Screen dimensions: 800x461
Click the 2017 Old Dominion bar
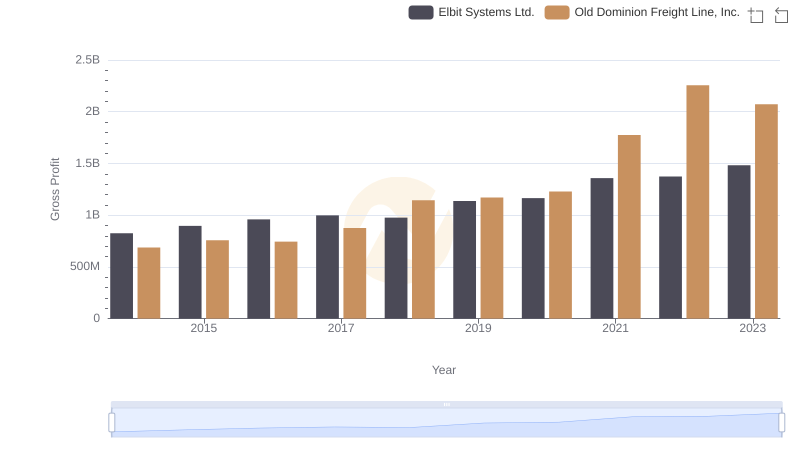355,273
